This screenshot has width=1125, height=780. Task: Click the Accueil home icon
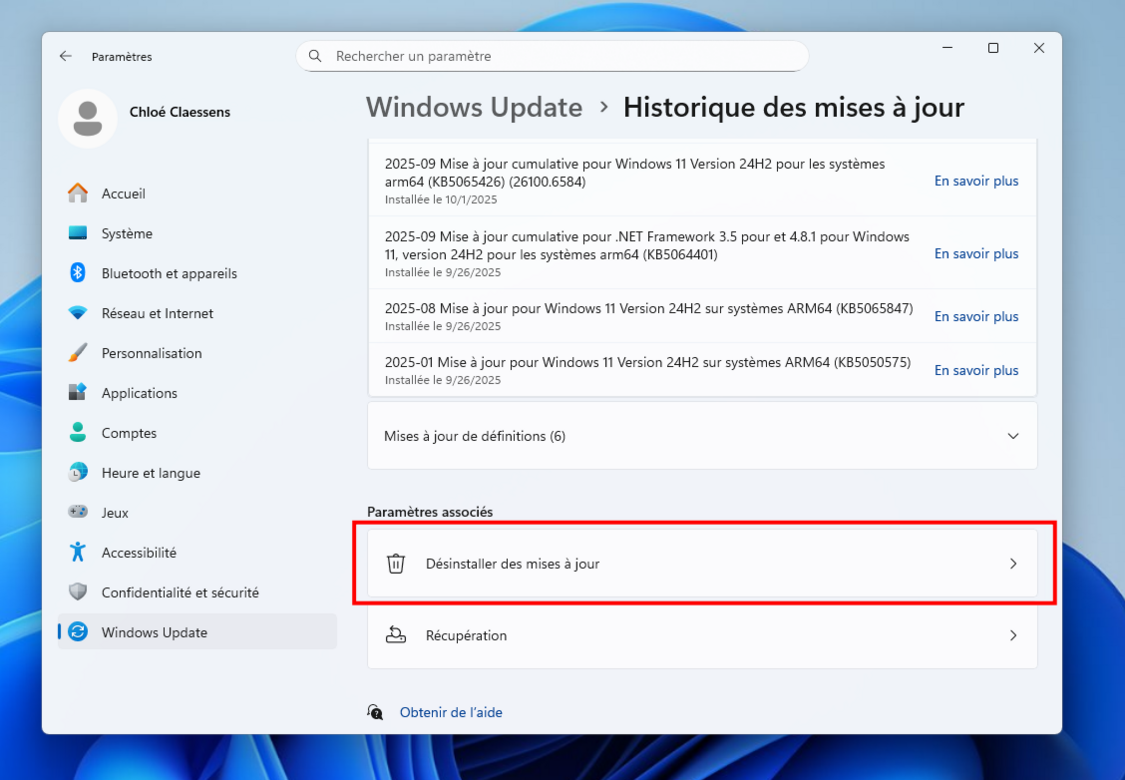pos(78,193)
